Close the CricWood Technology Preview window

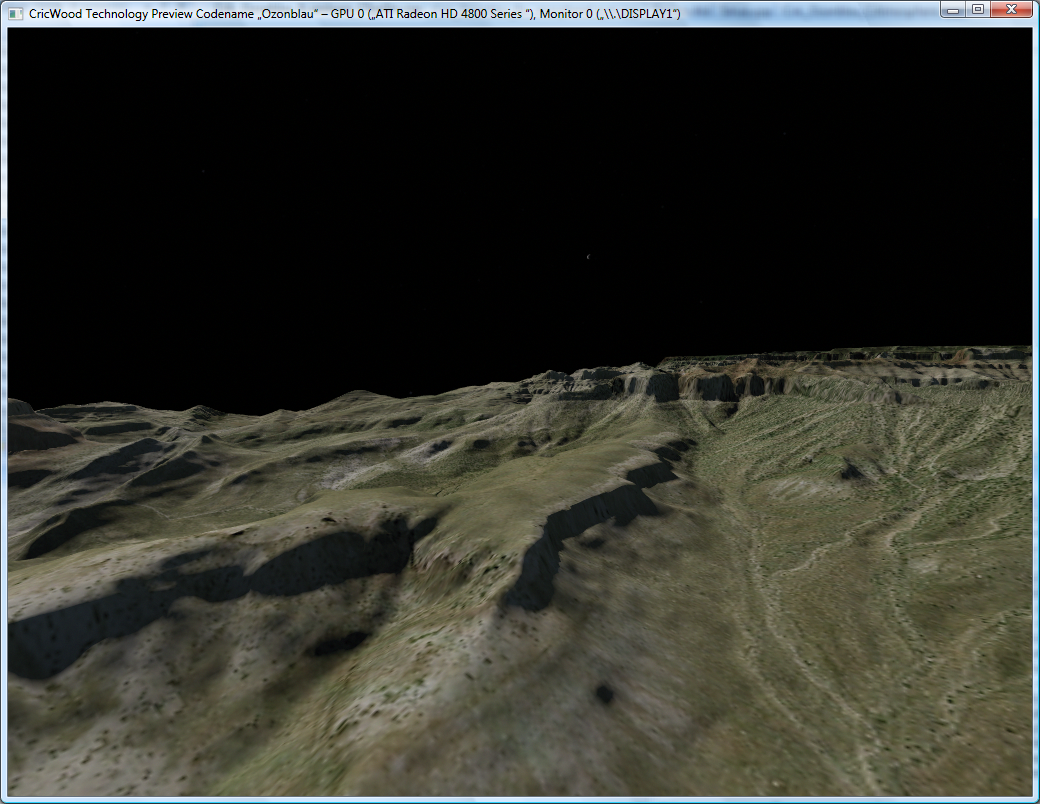tap(1012, 9)
